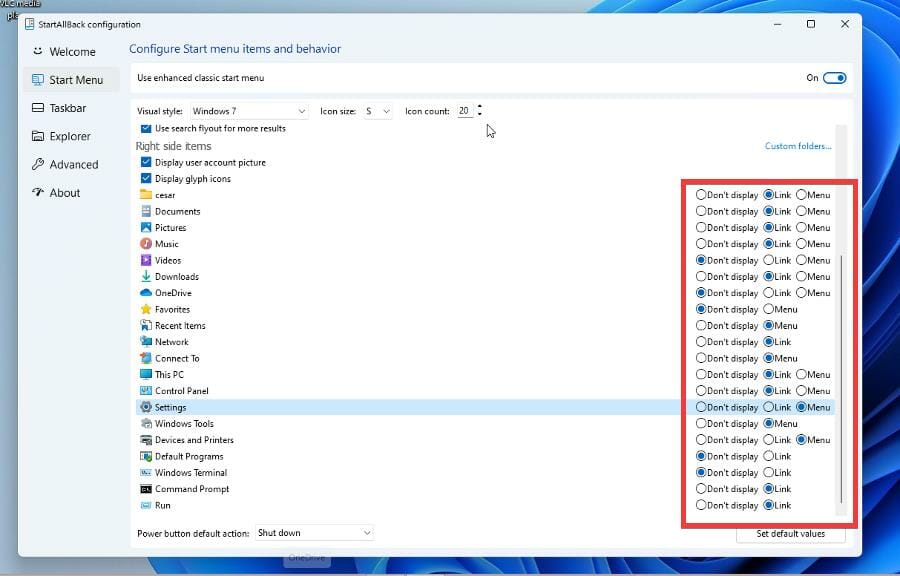This screenshot has height=576, width=900.
Task: Open Power button default action dropdown
Action: click(314, 533)
